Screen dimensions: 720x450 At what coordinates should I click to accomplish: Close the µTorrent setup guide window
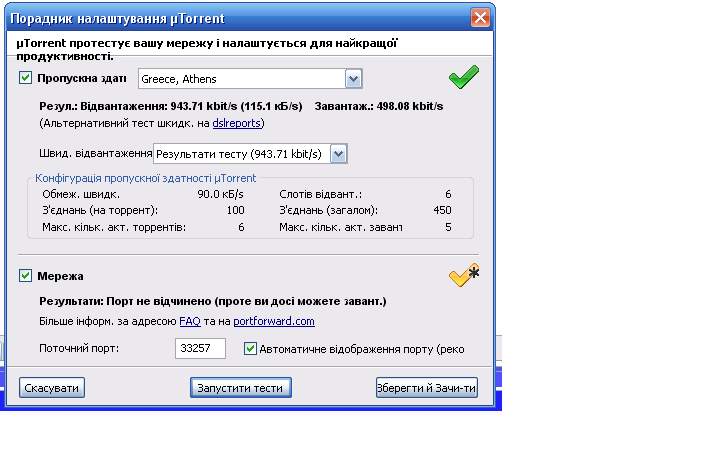[480, 18]
